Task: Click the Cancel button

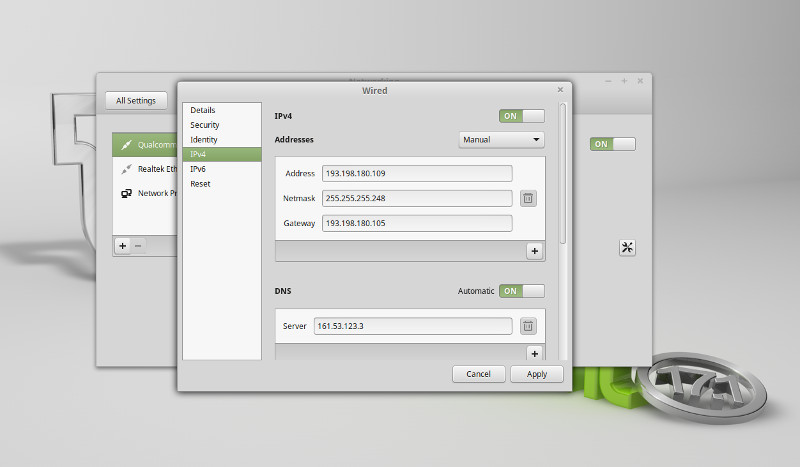Action: pyautogui.click(x=478, y=374)
